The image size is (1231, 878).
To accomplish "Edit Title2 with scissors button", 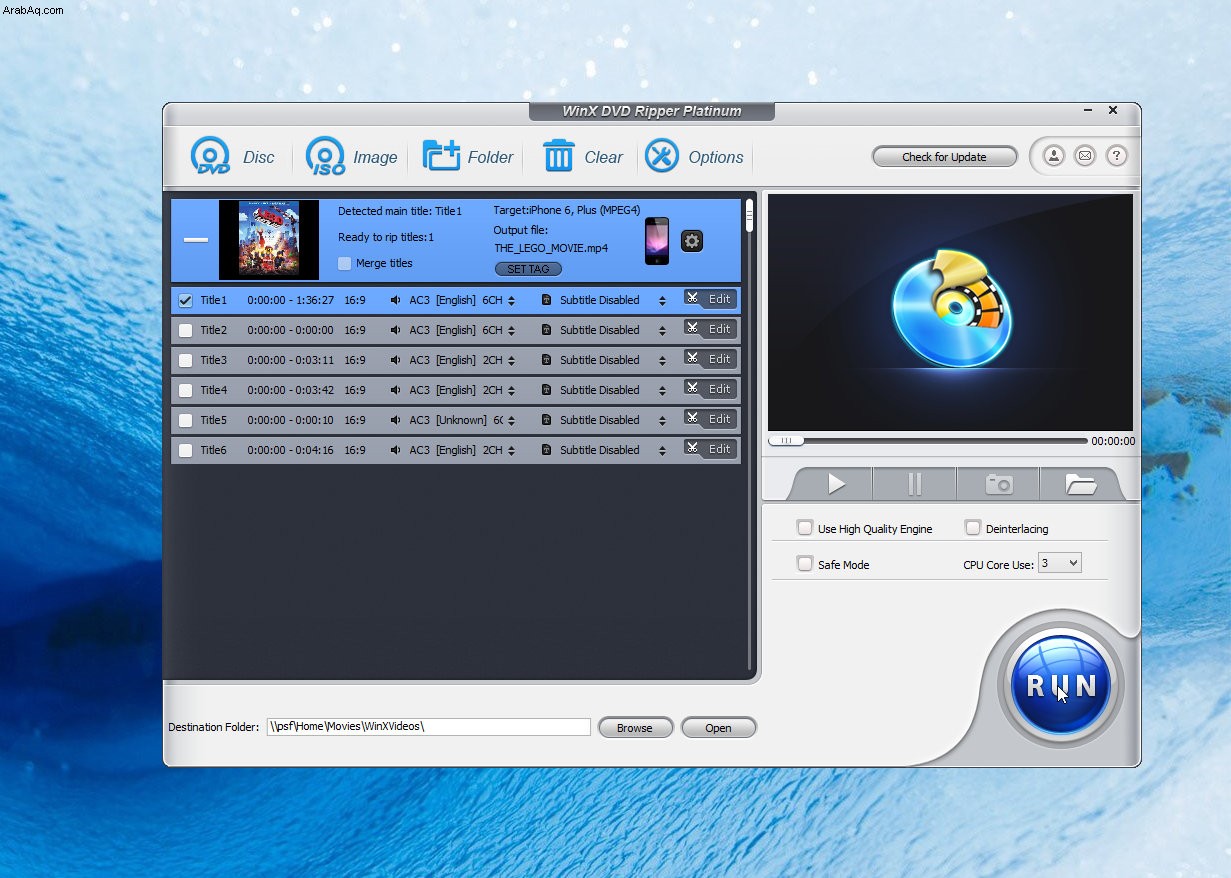I will (x=710, y=329).
